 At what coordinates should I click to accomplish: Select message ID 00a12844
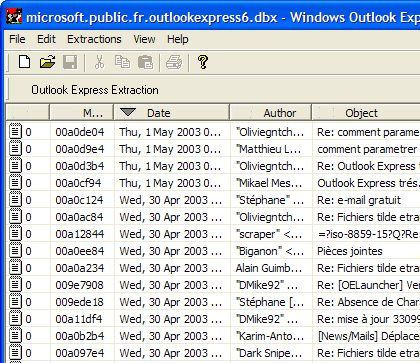pyautogui.click(x=80, y=234)
